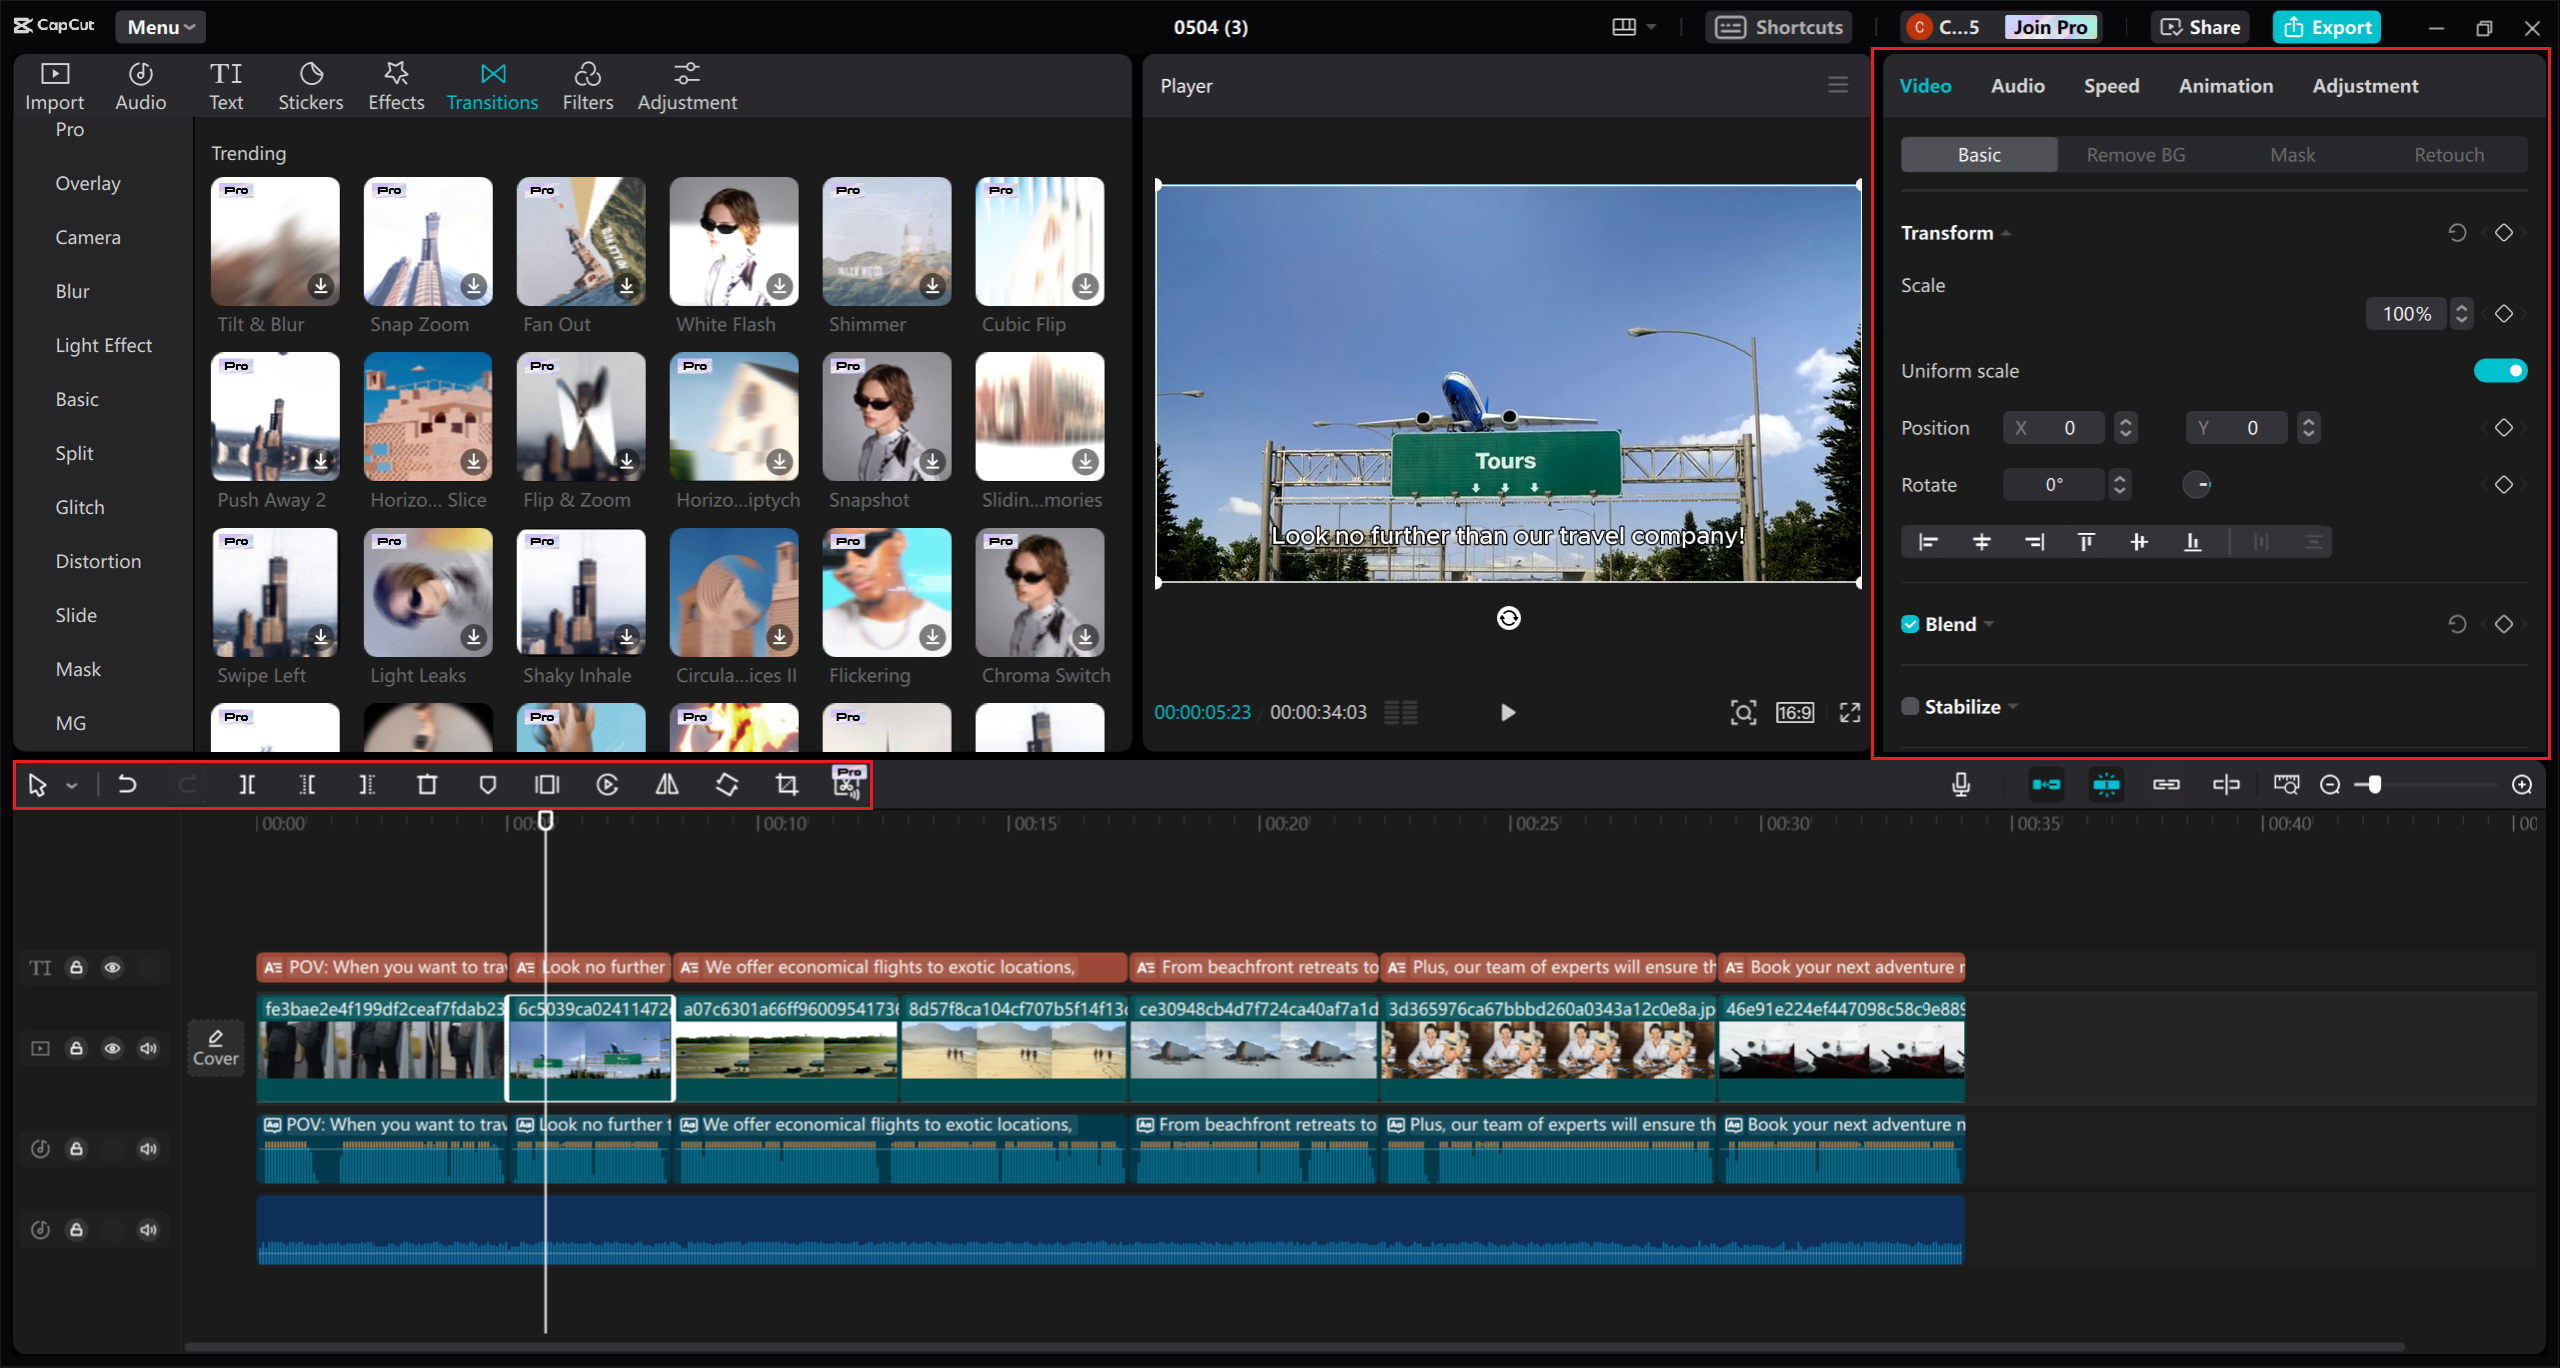The height and width of the screenshot is (1368, 2560).
Task: Mirror the clip horizontally
Action: (x=666, y=785)
